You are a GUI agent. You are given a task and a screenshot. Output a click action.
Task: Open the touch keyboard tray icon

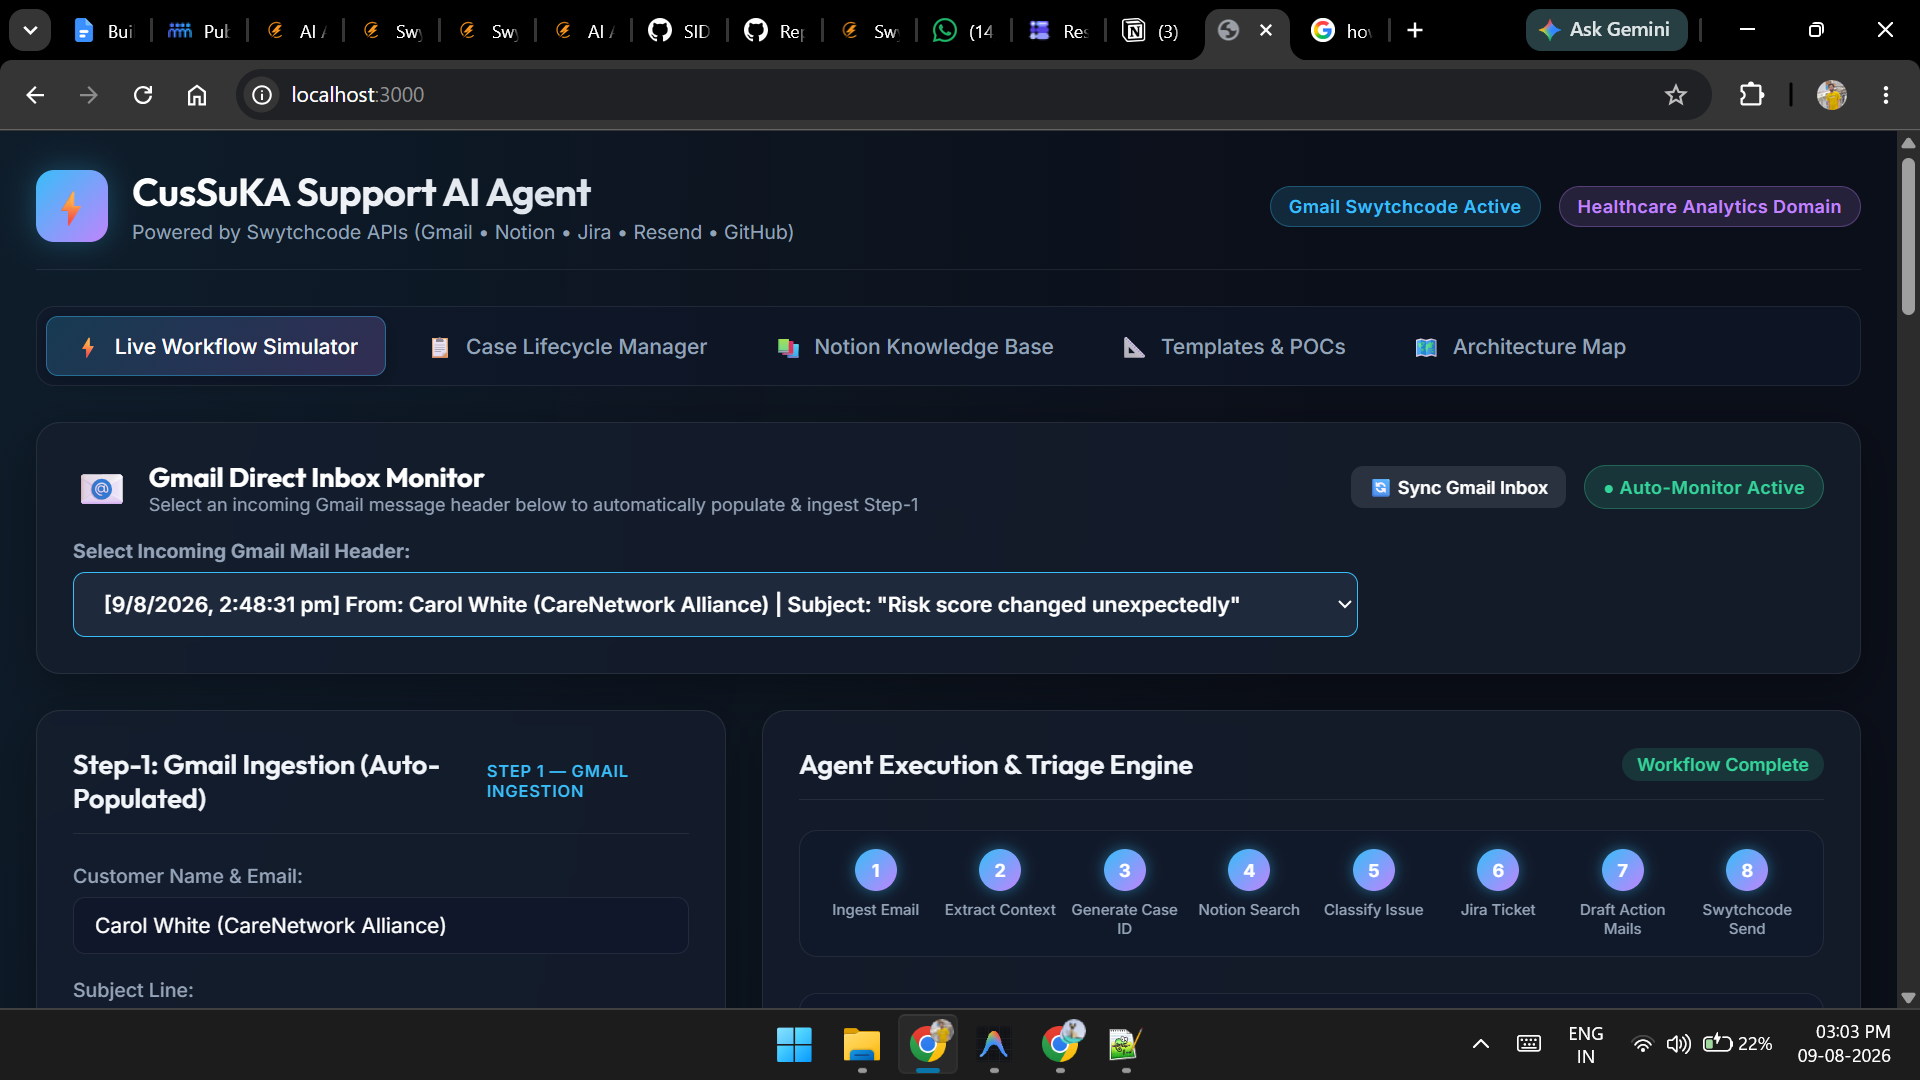click(x=1529, y=1045)
